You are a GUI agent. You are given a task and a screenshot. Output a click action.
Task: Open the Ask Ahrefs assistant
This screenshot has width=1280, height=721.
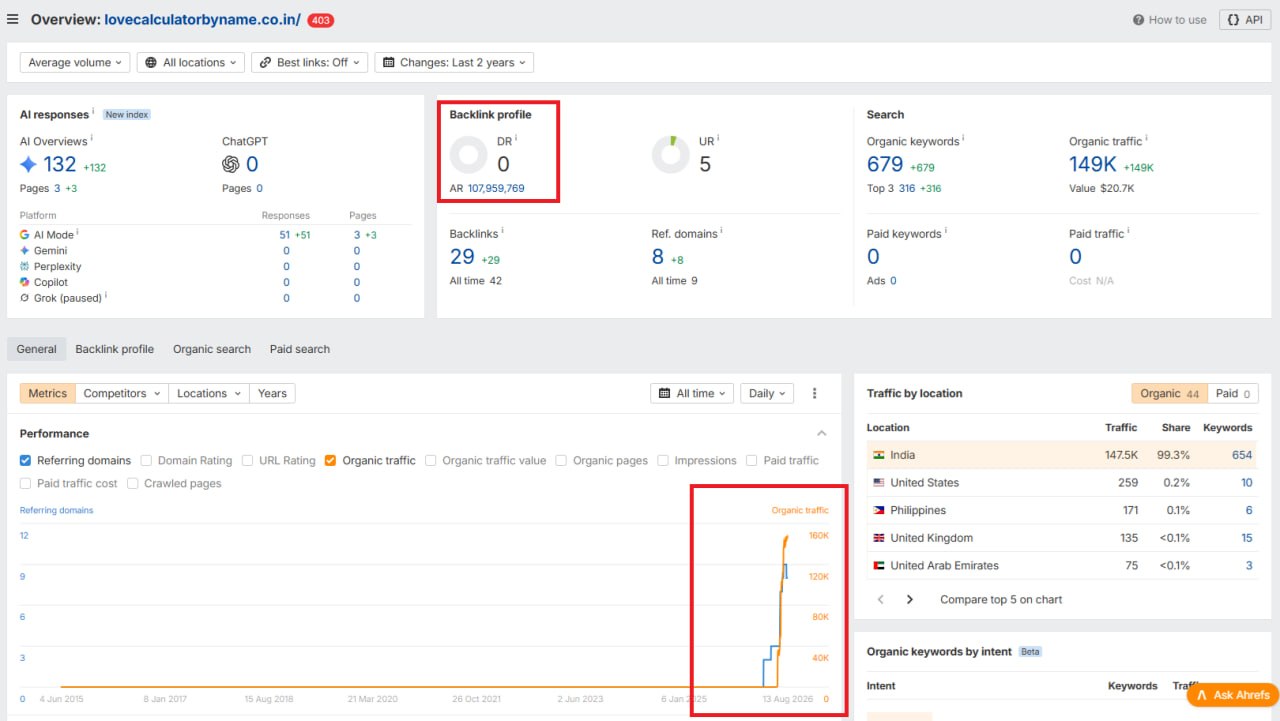(x=1233, y=695)
